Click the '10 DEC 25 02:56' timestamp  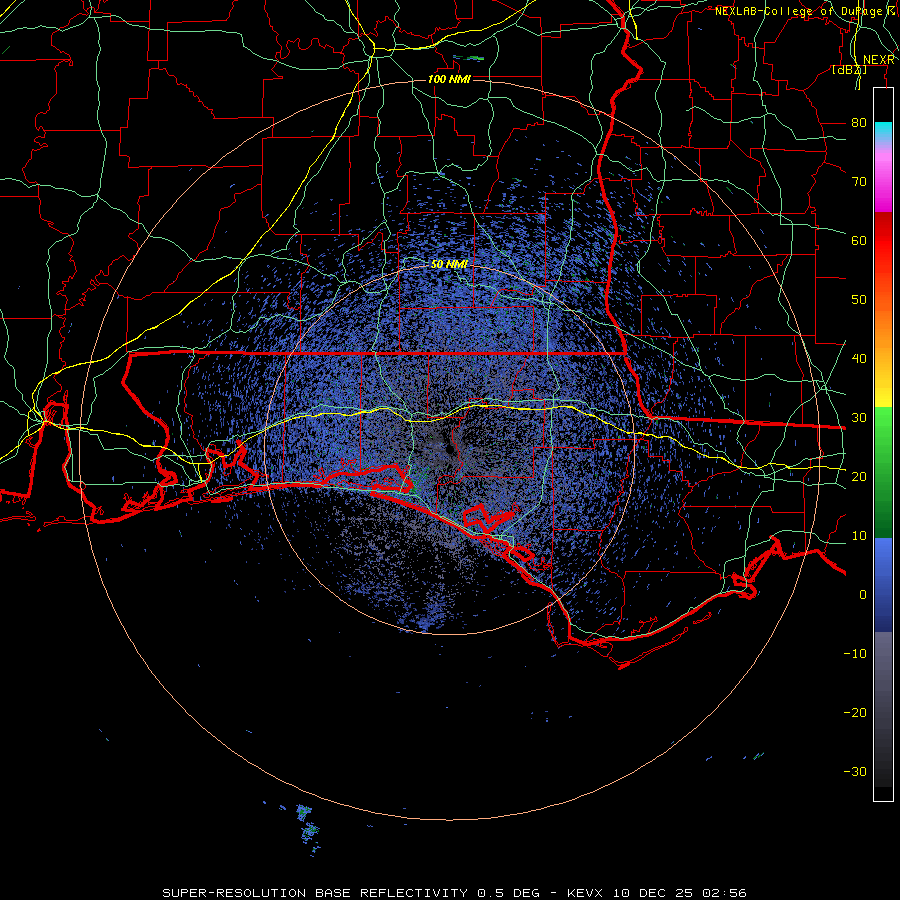pyautogui.click(x=680, y=893)
